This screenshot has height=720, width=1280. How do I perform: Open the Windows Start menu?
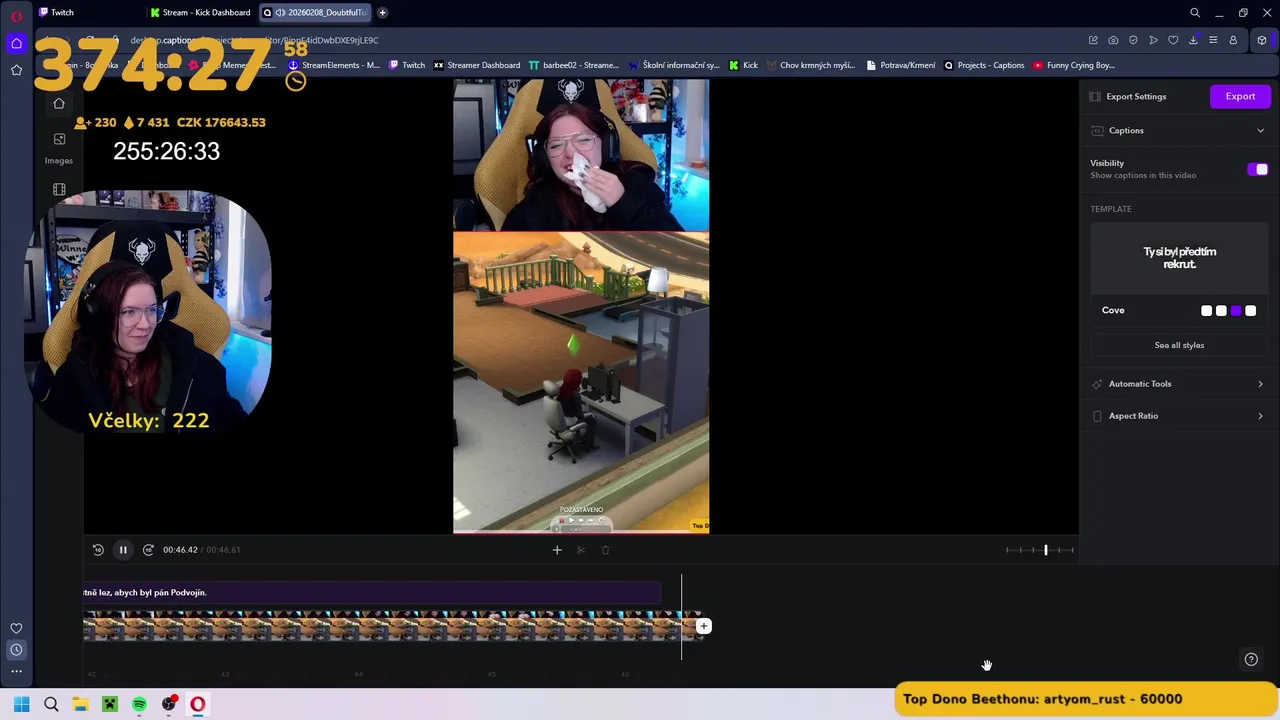point(22,704)
